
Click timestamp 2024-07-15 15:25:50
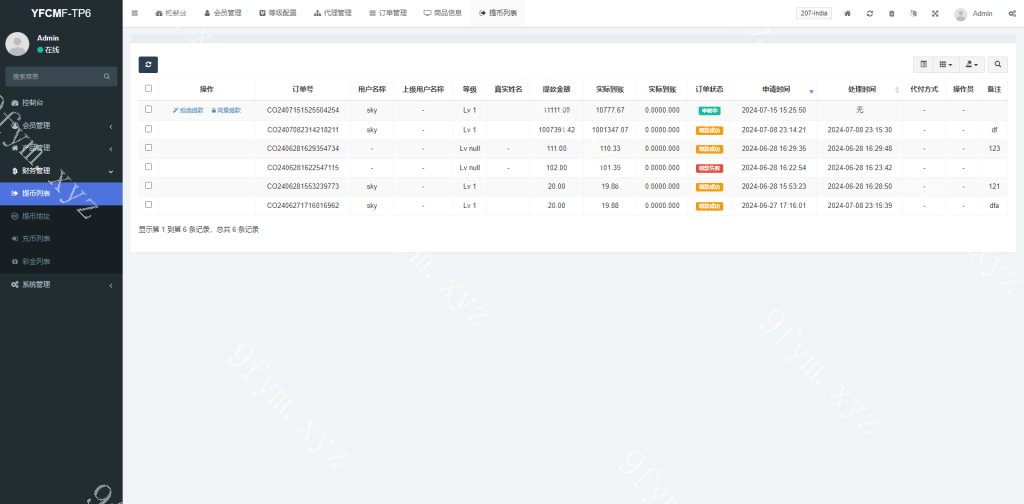(773, 111)
